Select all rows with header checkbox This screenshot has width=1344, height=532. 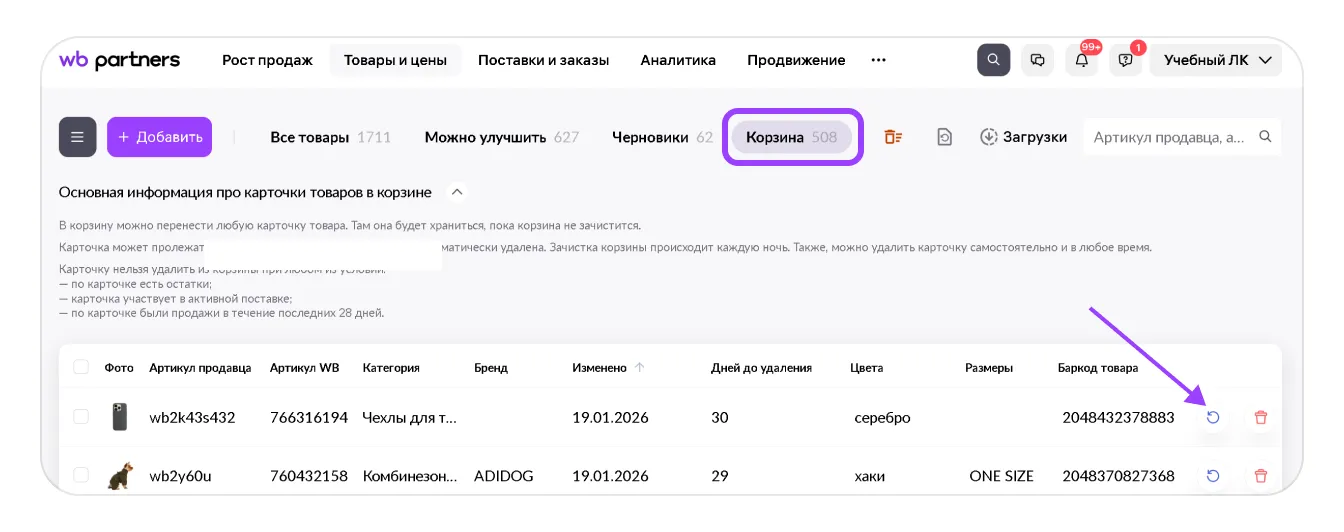(x=81, y=368)
